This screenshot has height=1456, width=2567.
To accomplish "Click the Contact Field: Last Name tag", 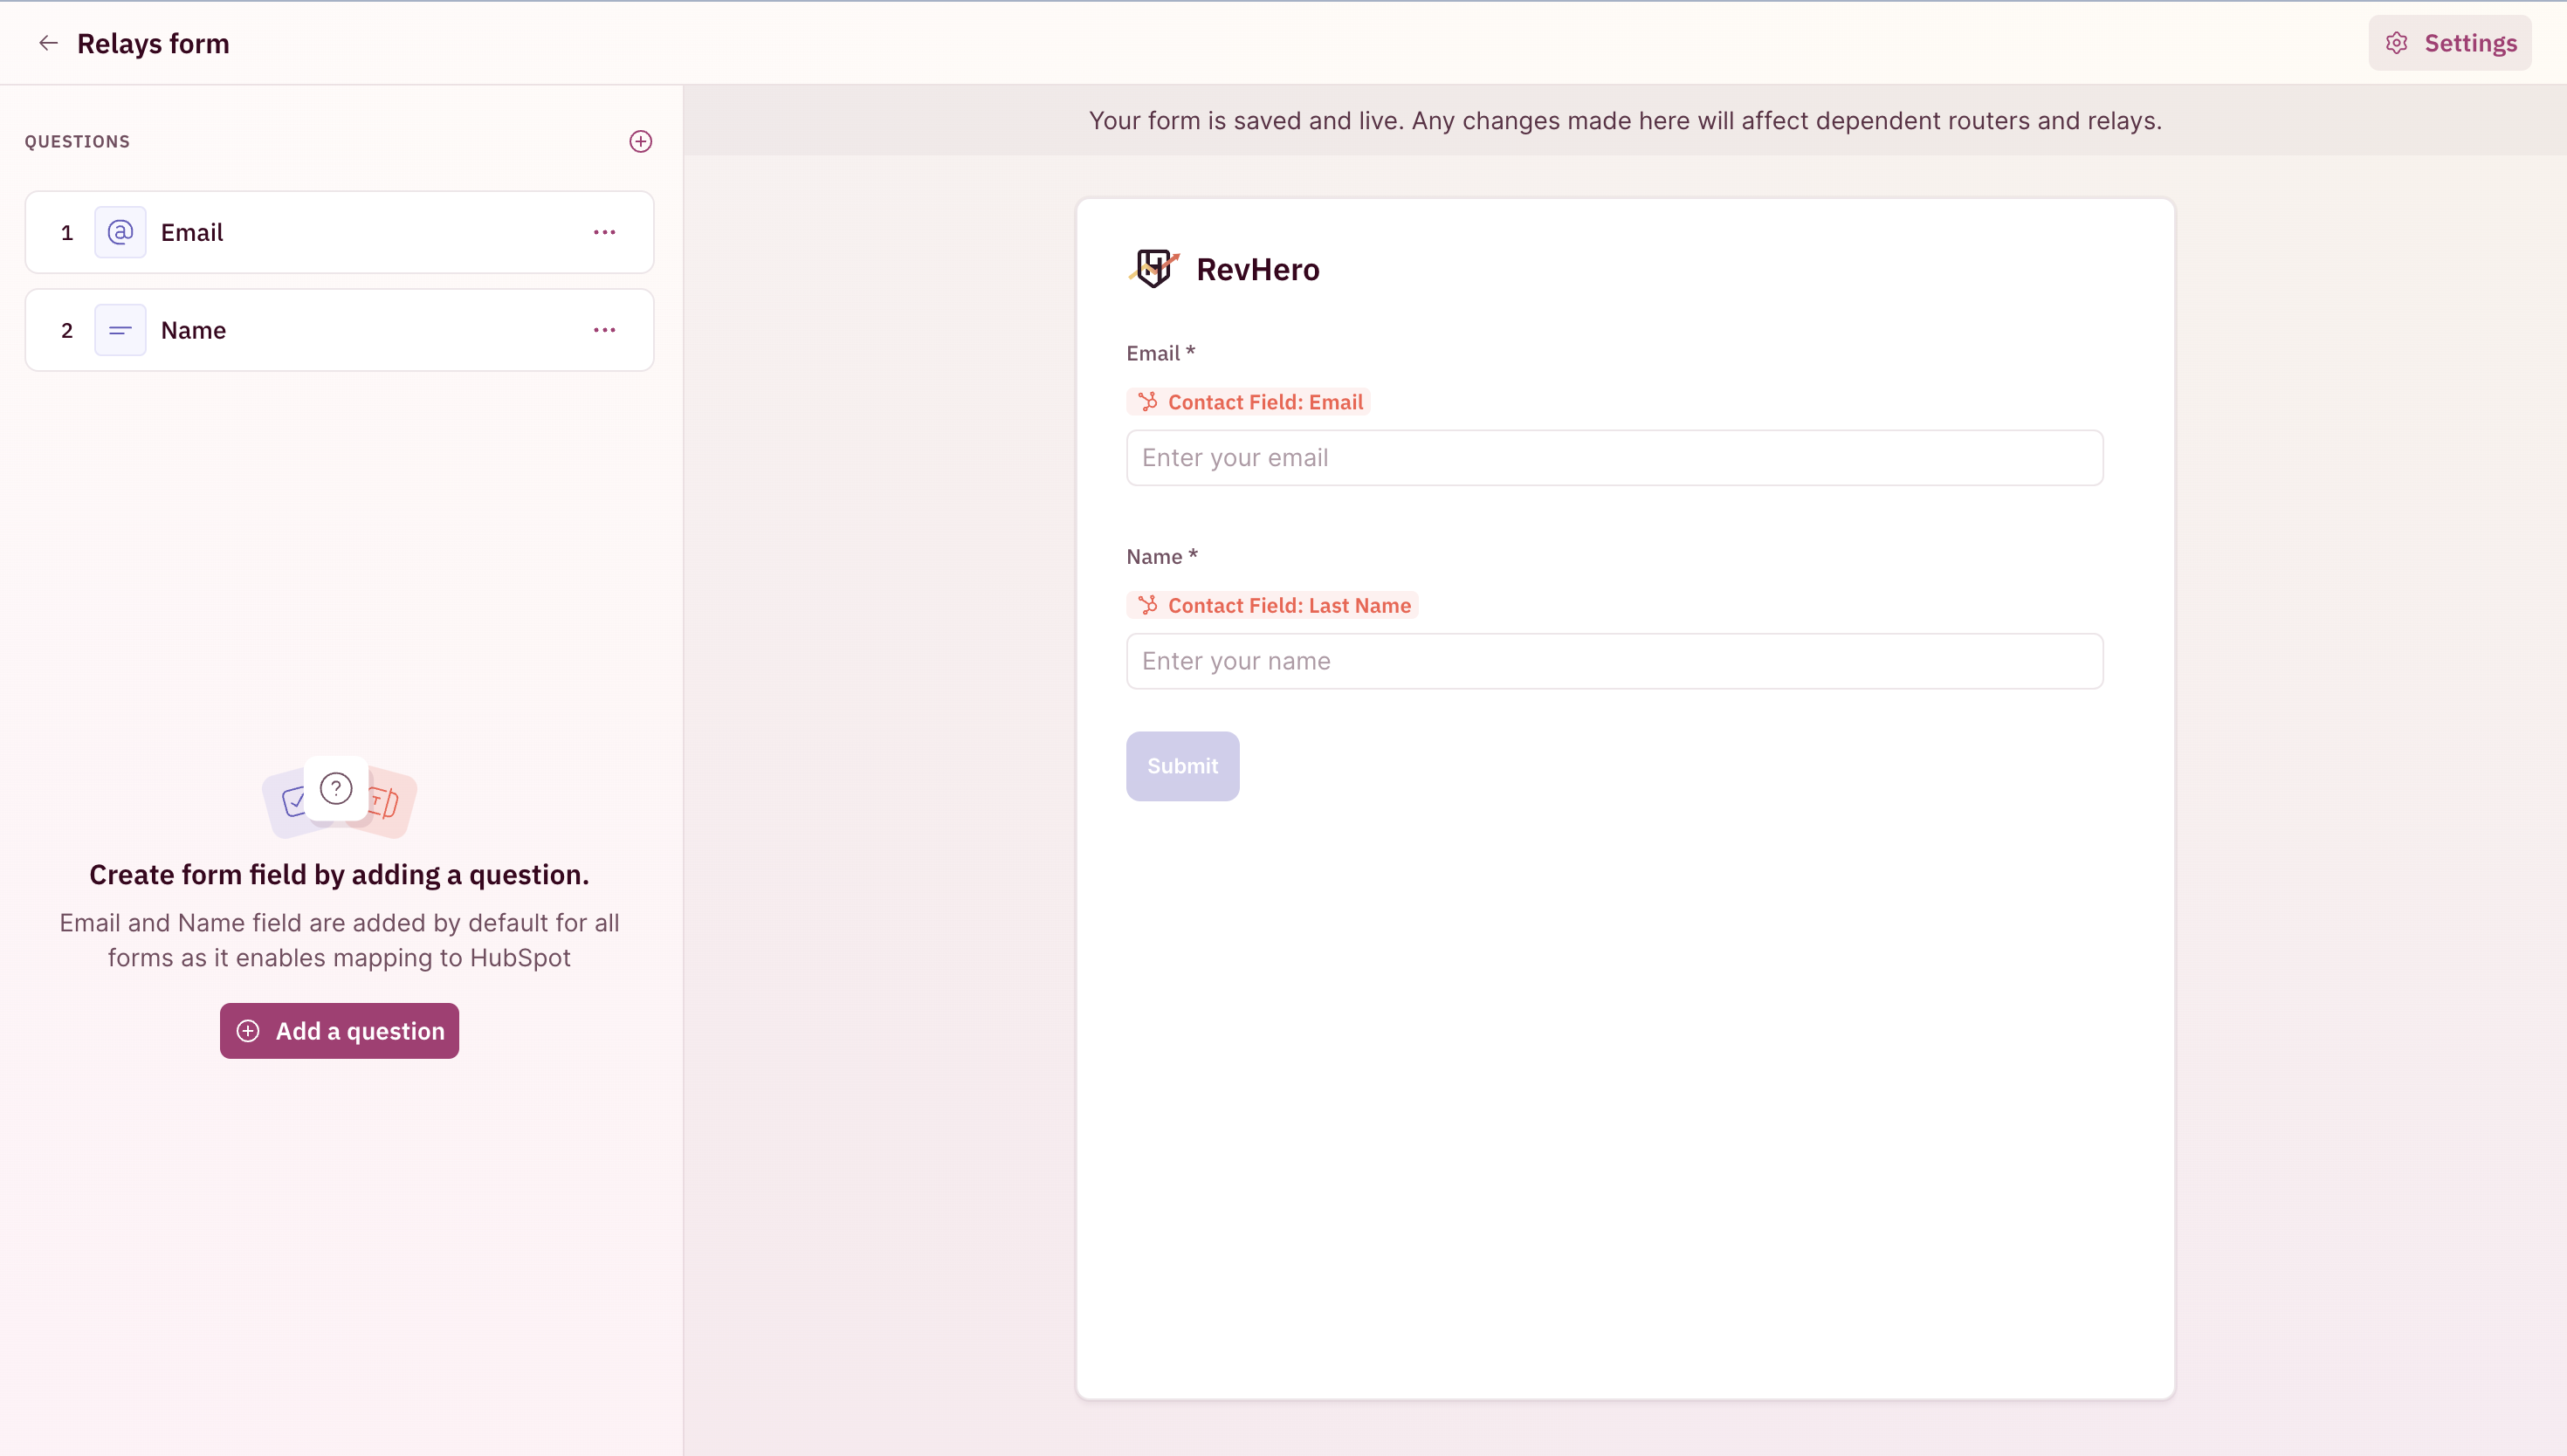I will pos(1272,605).
